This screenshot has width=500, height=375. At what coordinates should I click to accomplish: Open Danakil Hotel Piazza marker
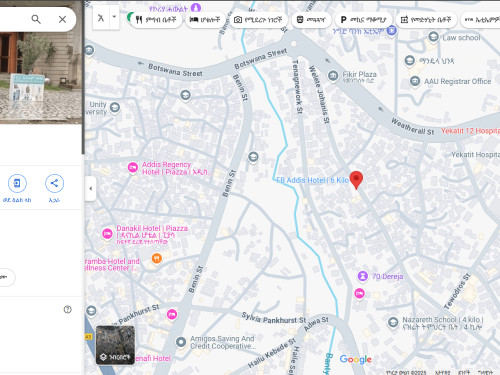pyautogui.click(x=107, y=234)
